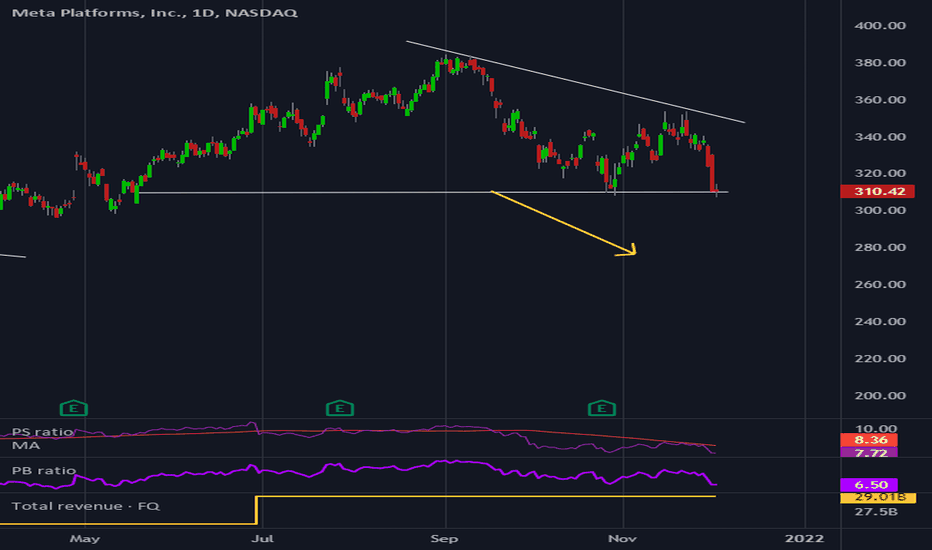Screen dimensions: 932x550
Task: Click the 240.00 price axis label
Action: 880,321
